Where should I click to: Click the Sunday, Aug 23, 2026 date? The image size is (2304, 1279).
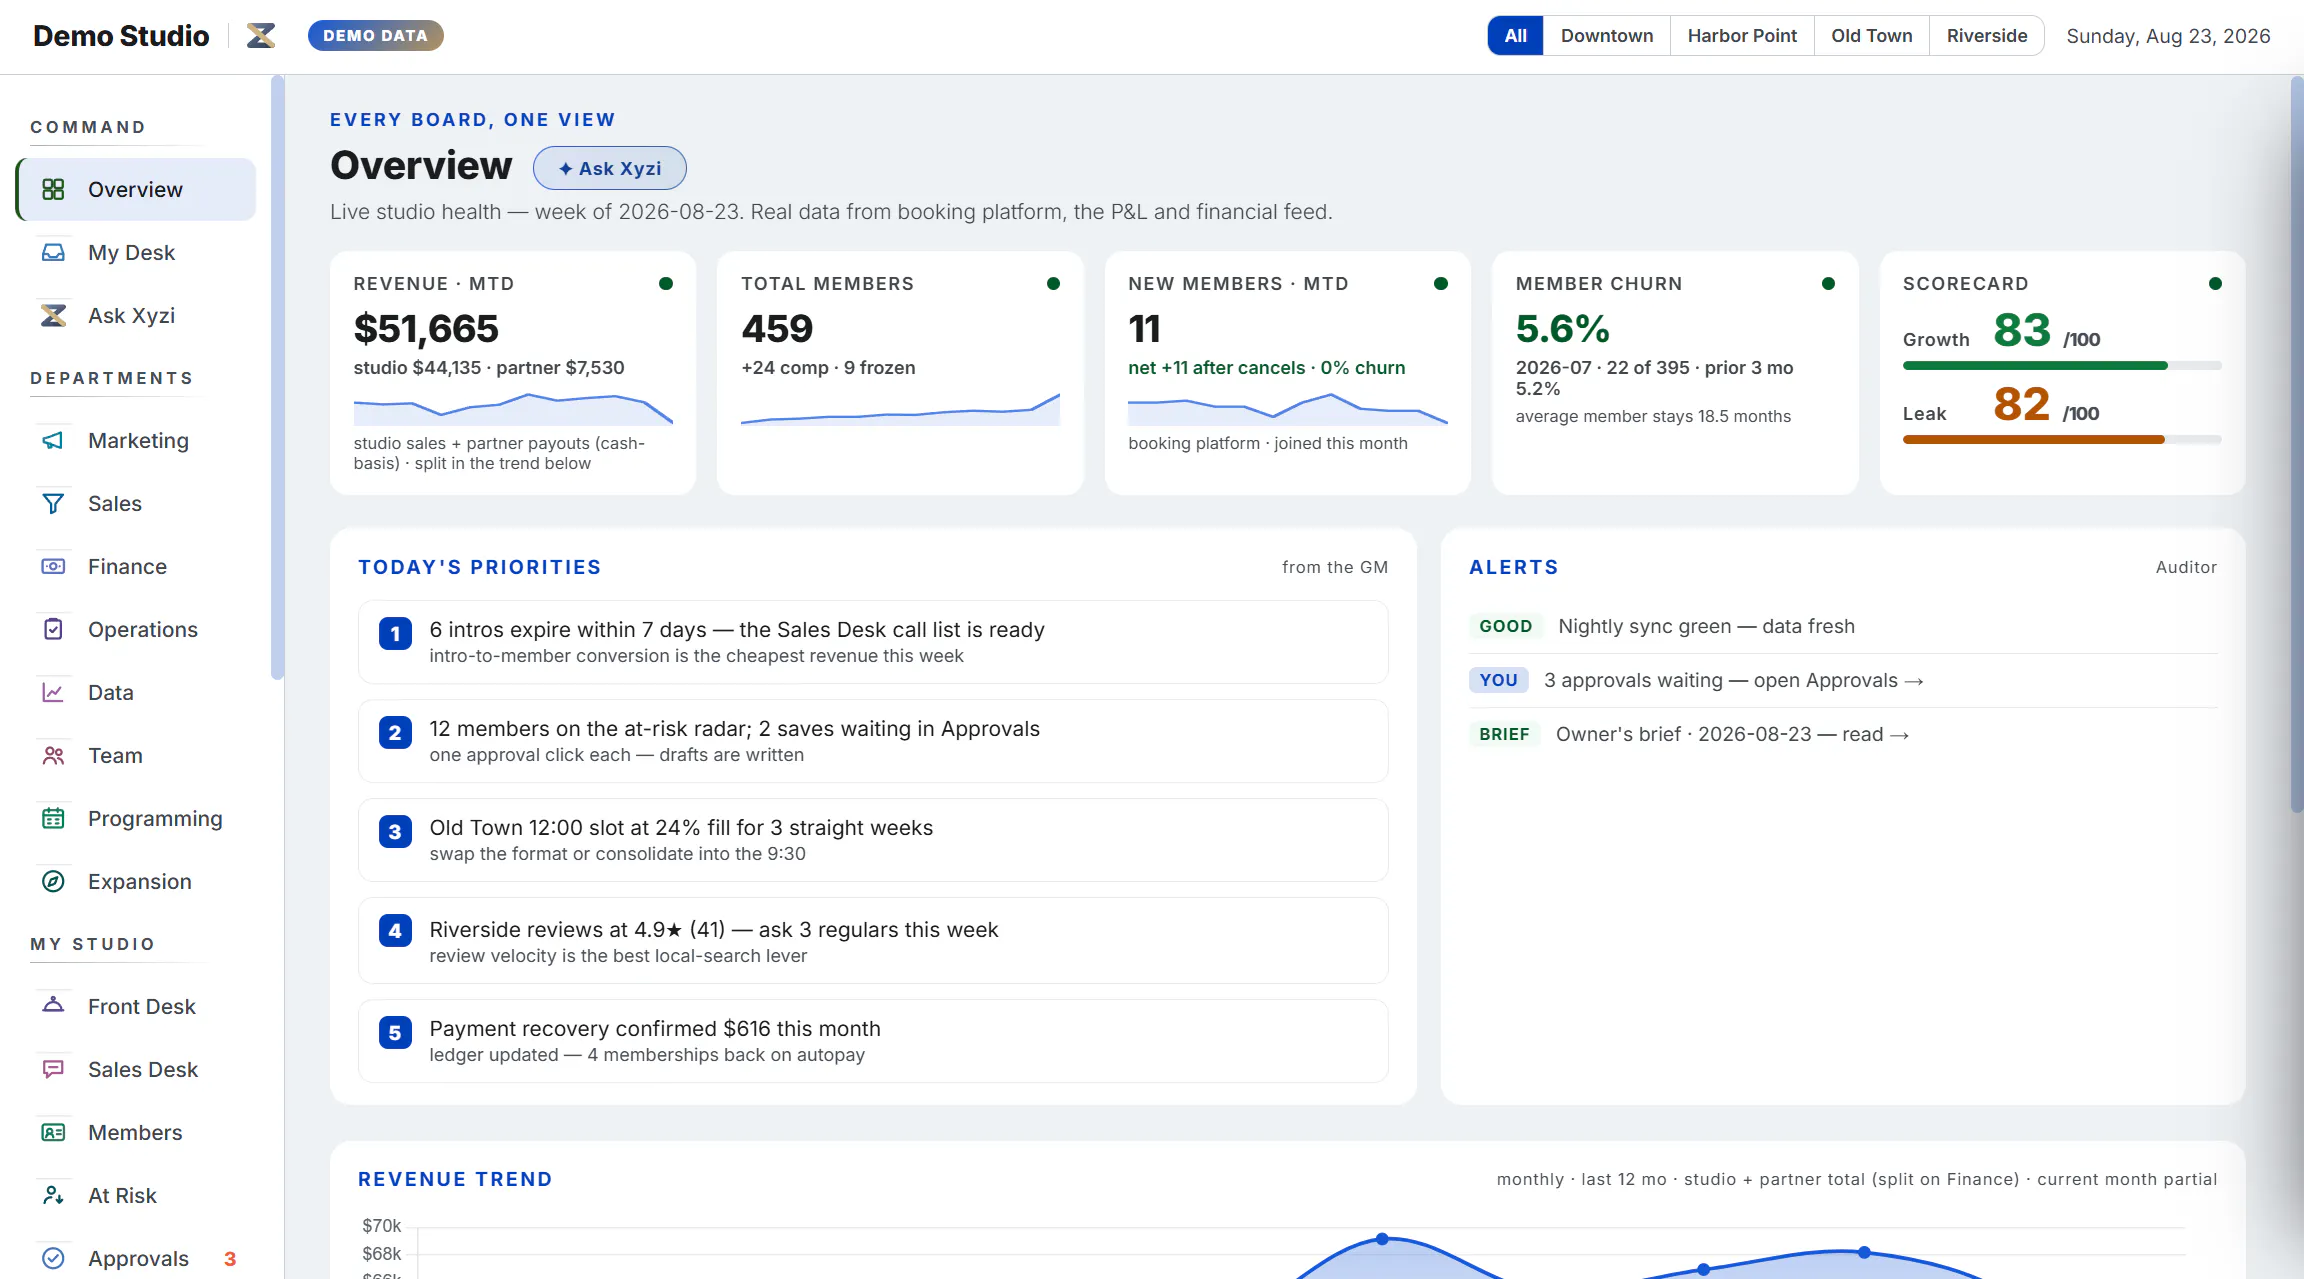click(2168, 36)
